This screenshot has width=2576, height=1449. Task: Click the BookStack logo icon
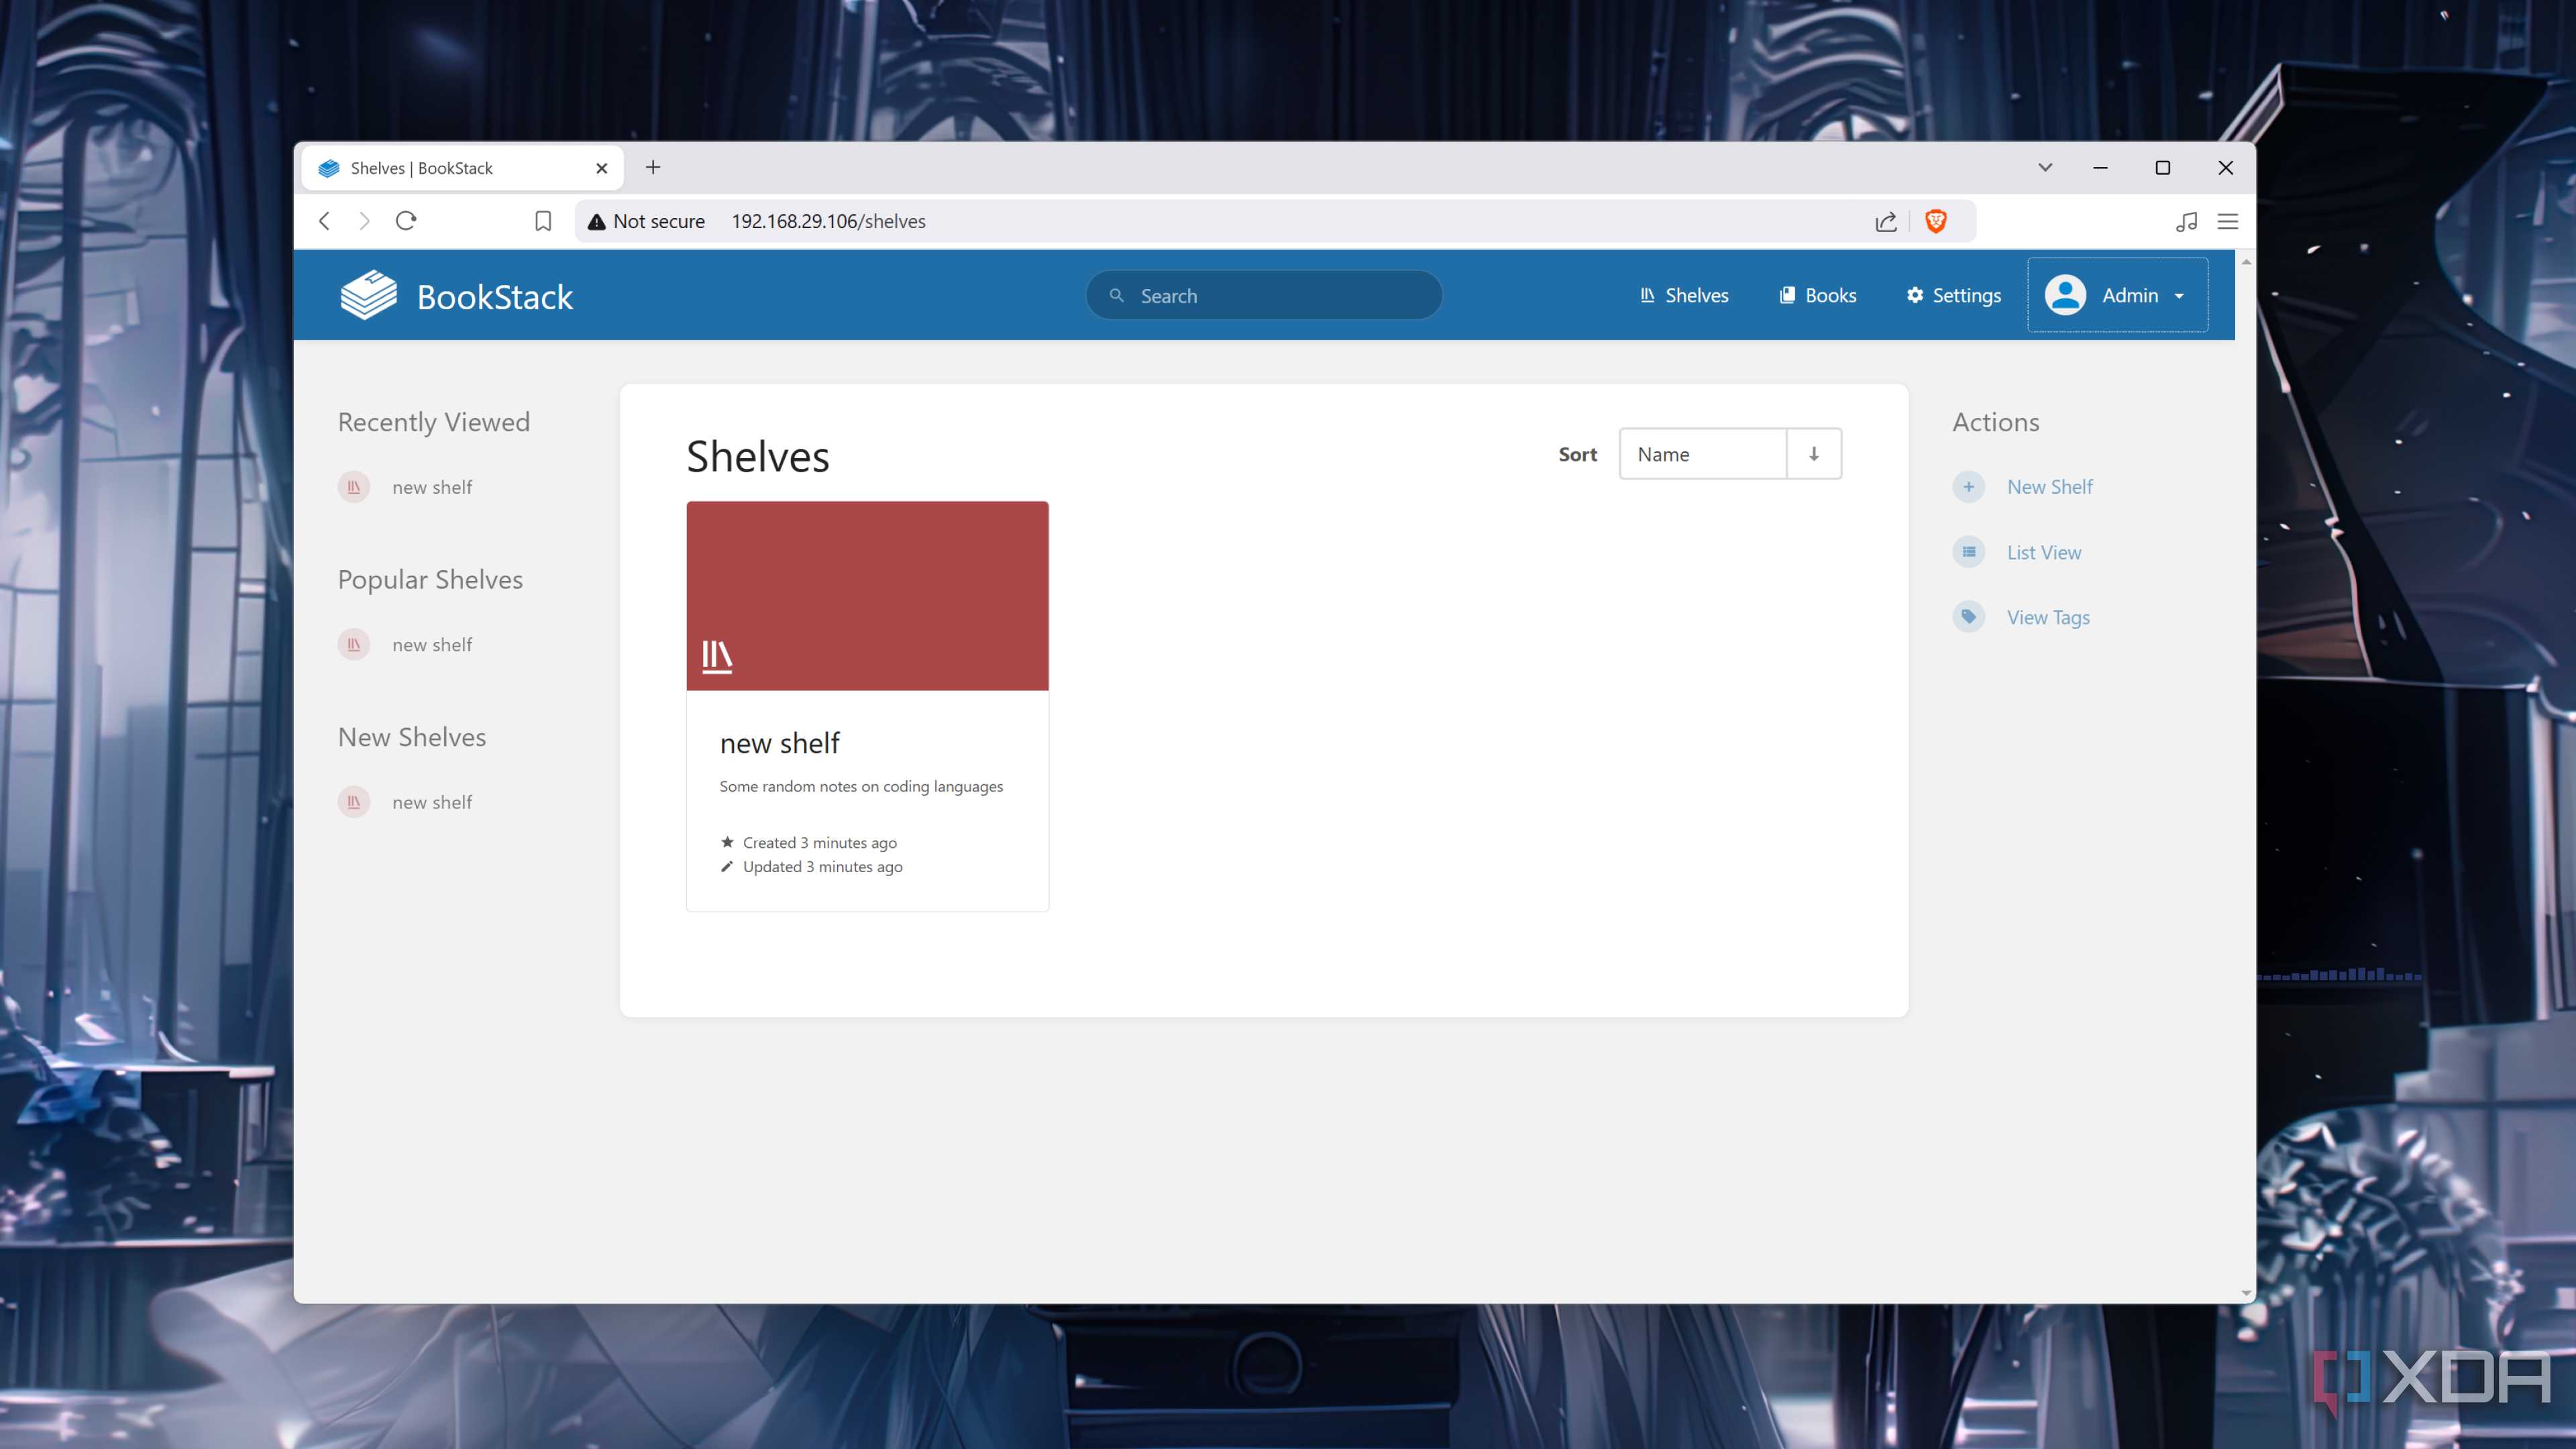coord(368,295)
